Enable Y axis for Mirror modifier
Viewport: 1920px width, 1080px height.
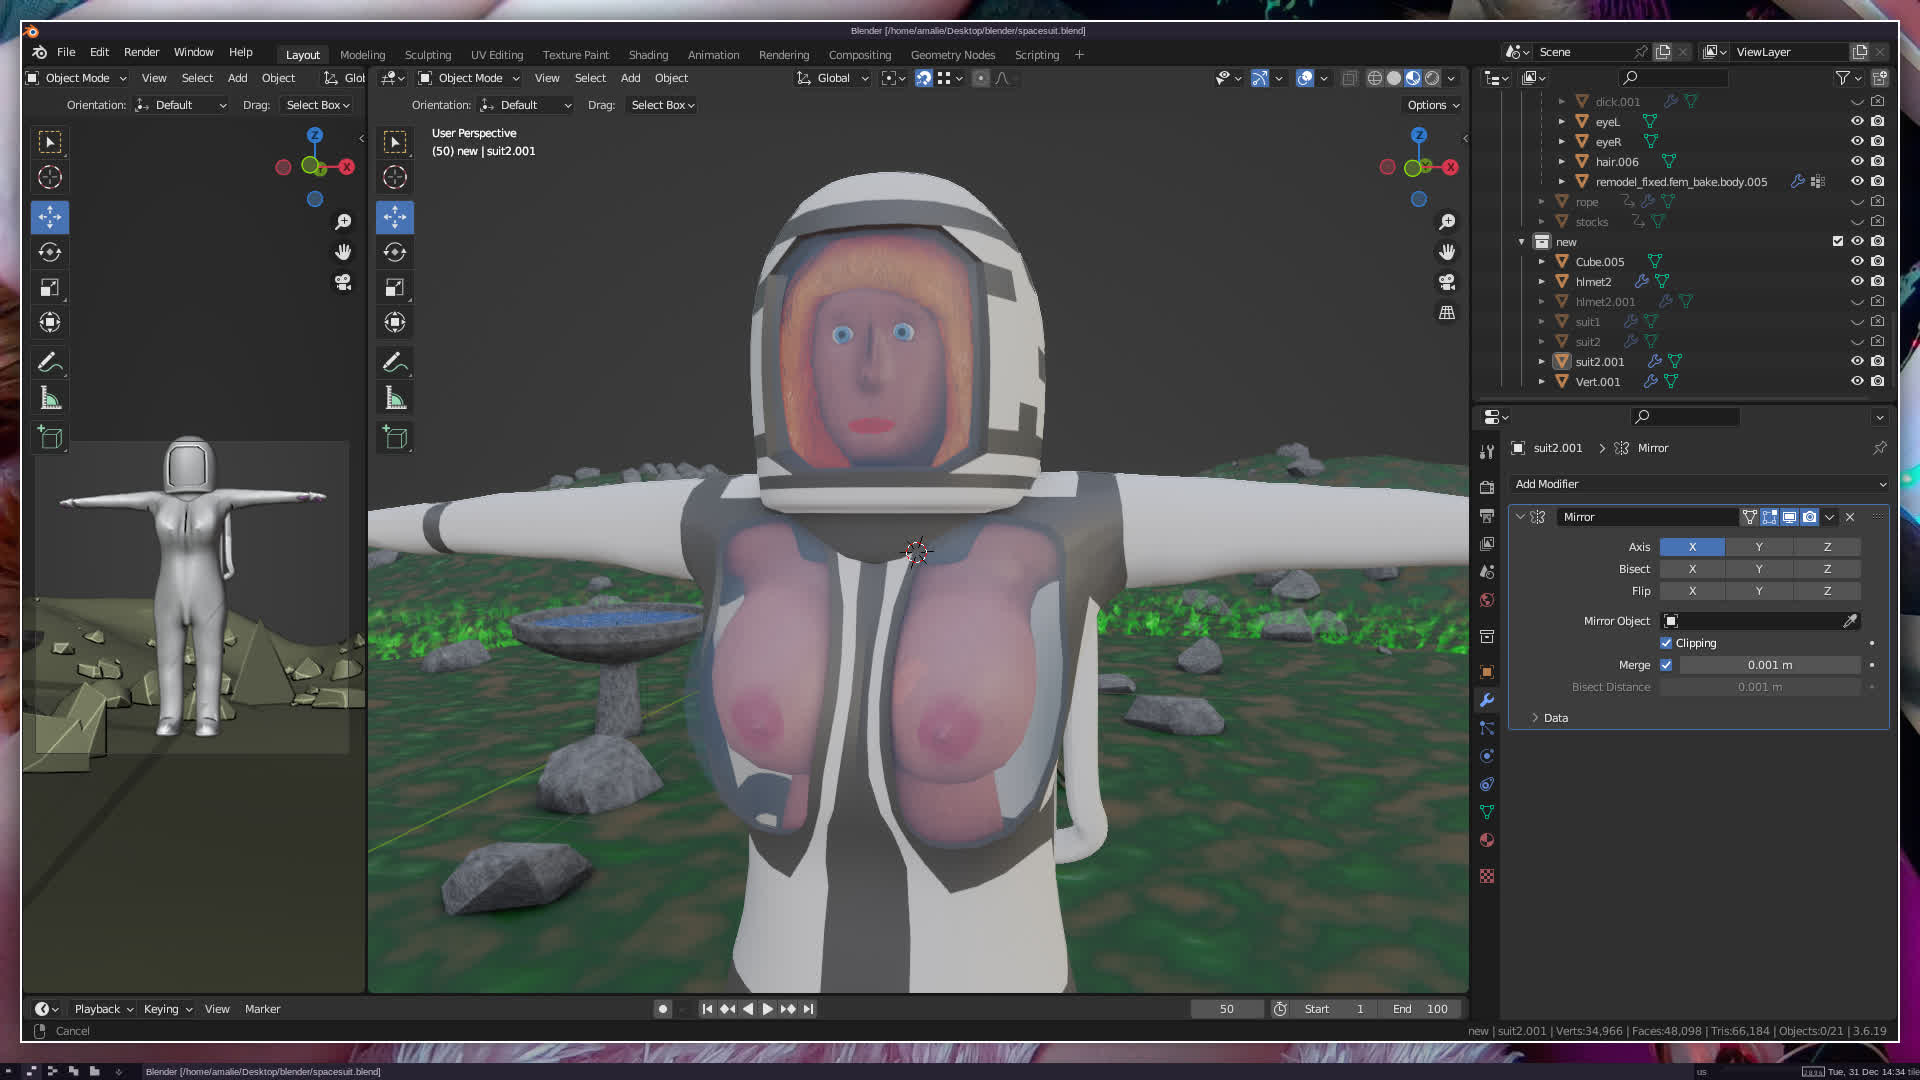[x=1759, y=547]
